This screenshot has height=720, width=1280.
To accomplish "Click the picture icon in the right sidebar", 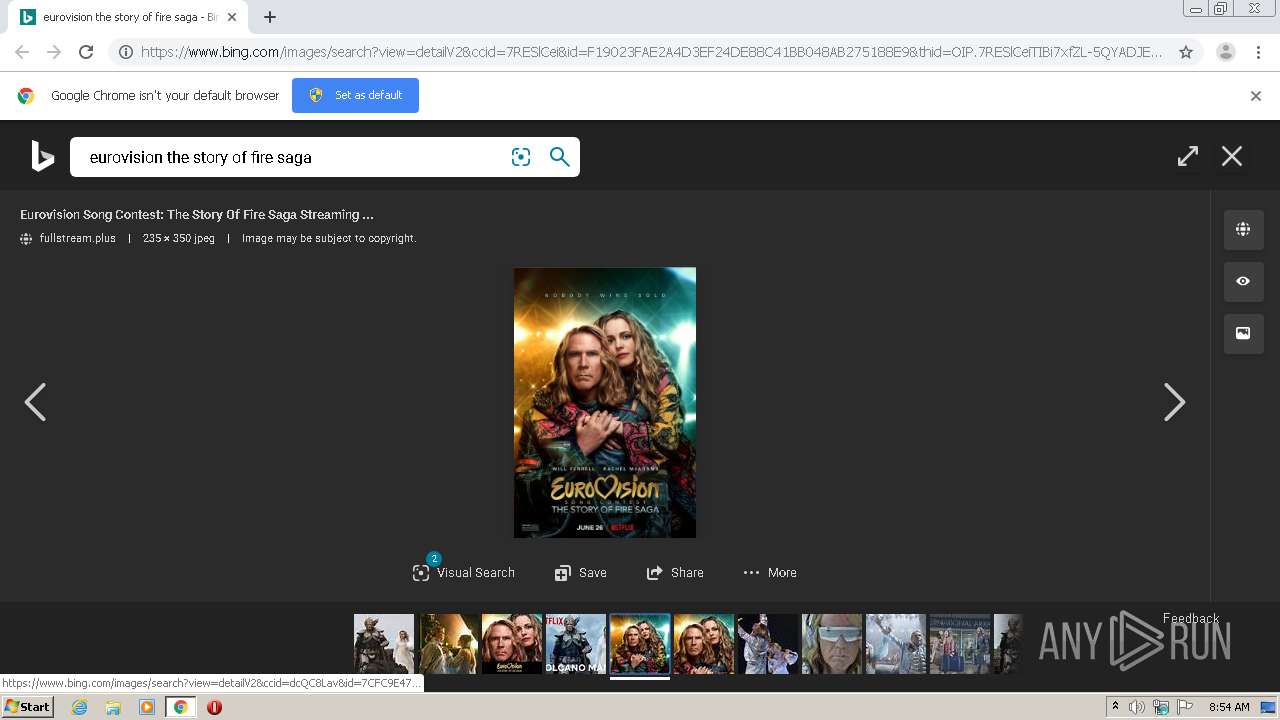I will (x=1243, y=333).
